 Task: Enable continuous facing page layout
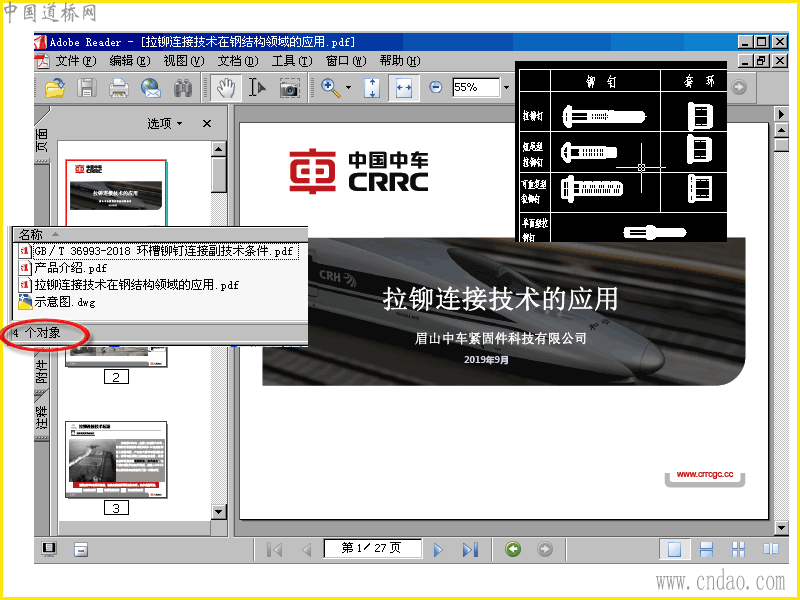pos(738,549)
